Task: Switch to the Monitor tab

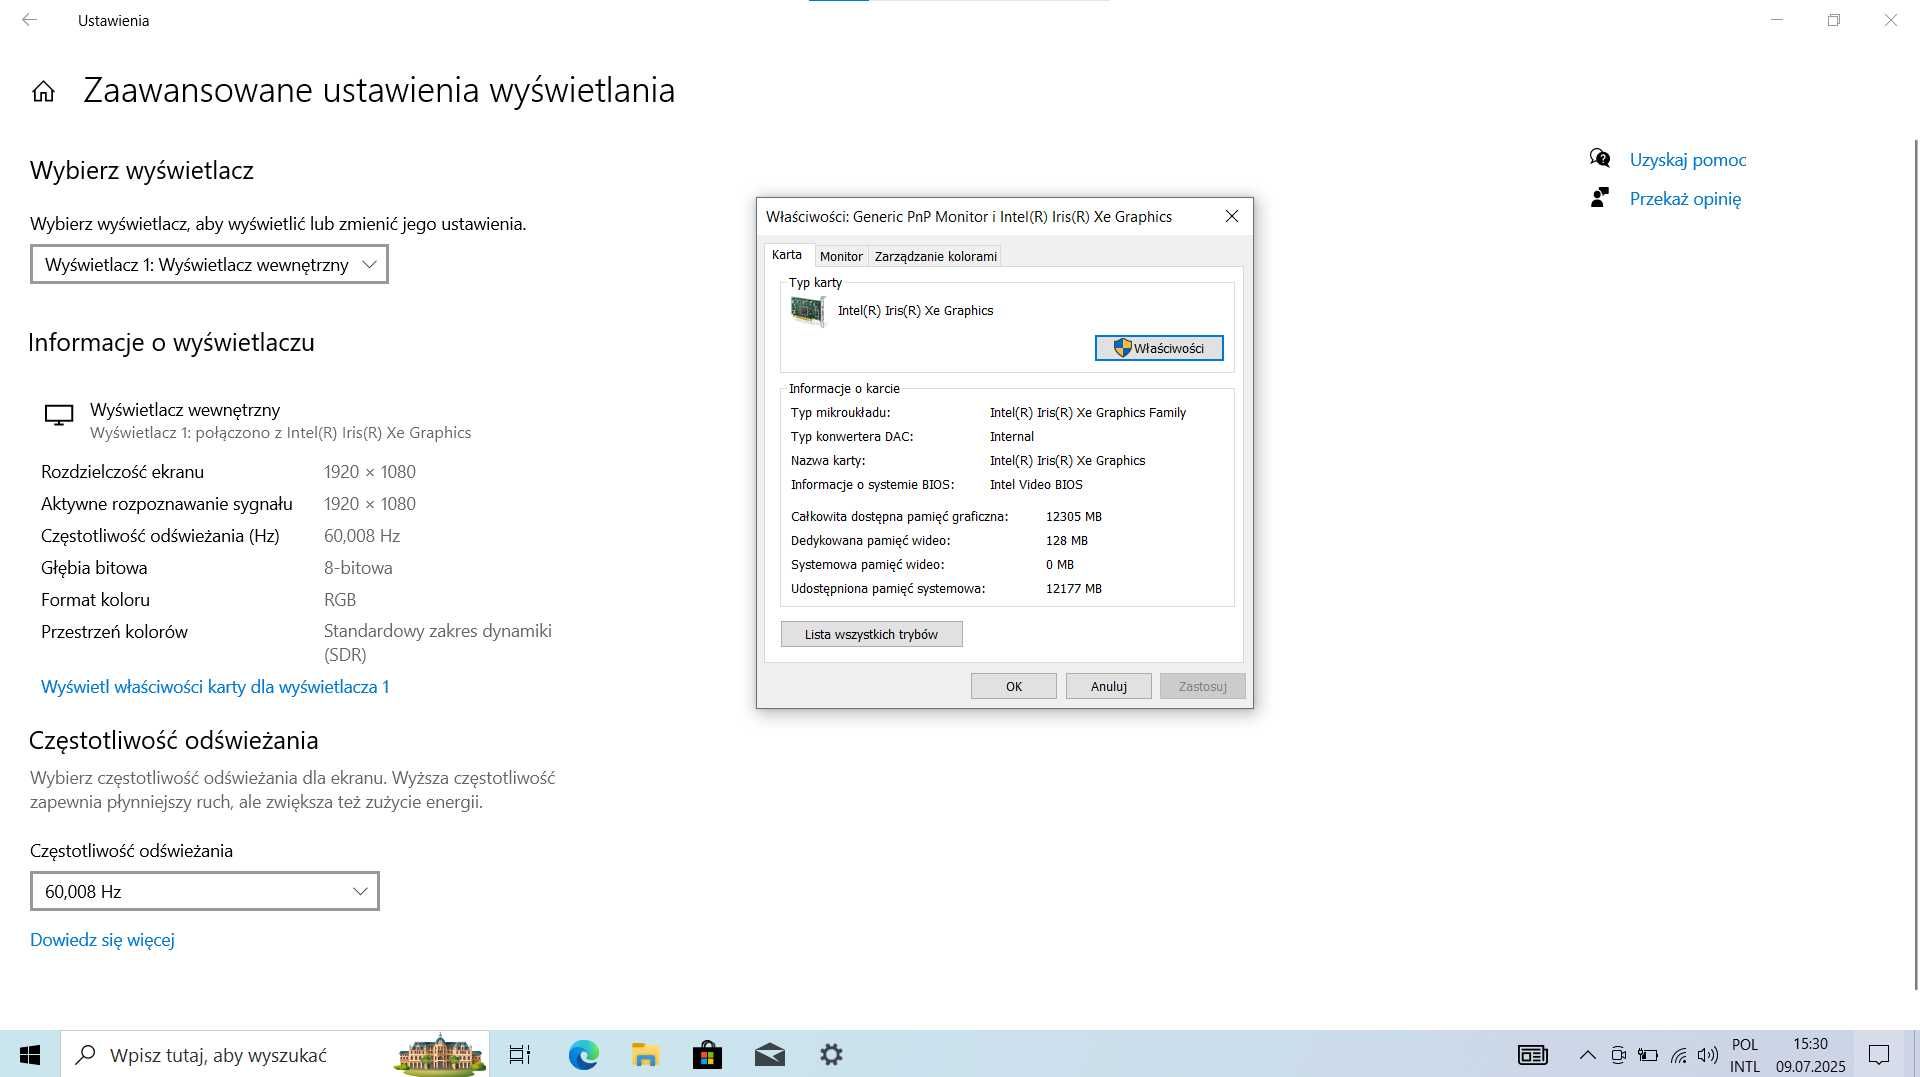Action: point(841,256)
